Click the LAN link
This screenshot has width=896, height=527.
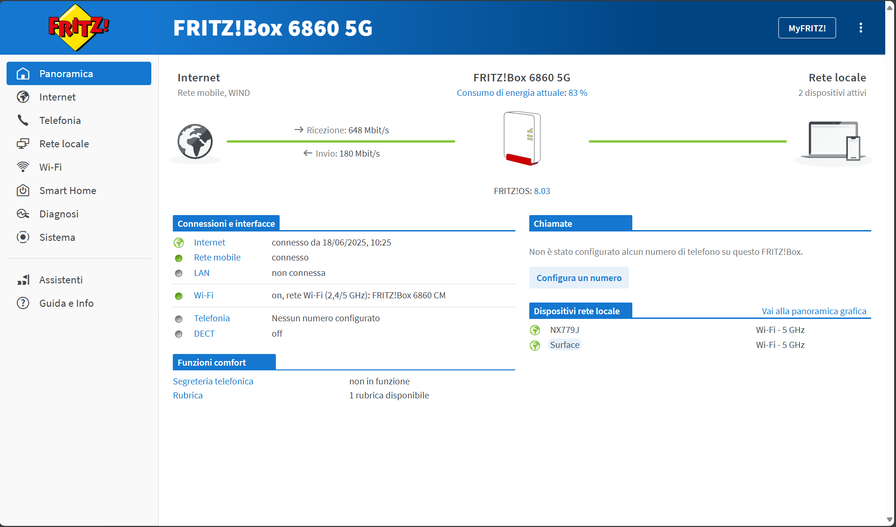point(202,273)
